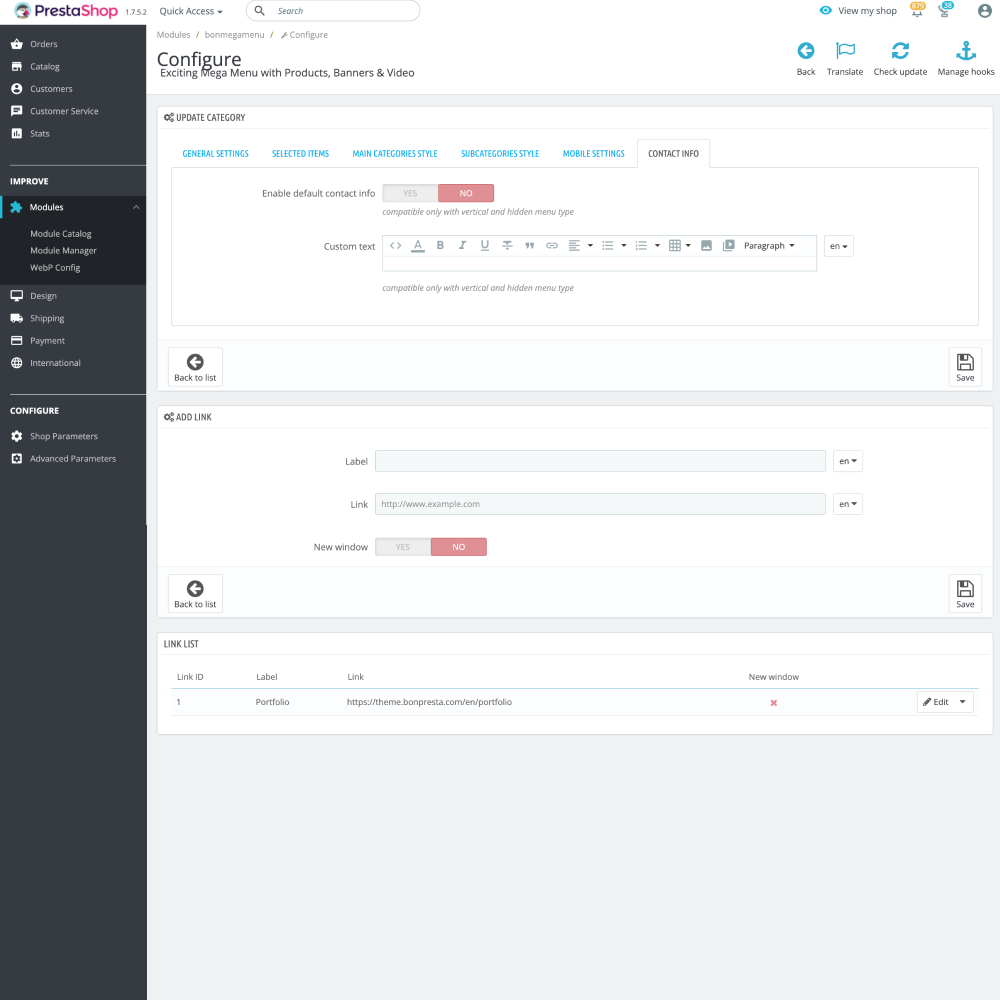Open the General Settings tab

(215, 153)
